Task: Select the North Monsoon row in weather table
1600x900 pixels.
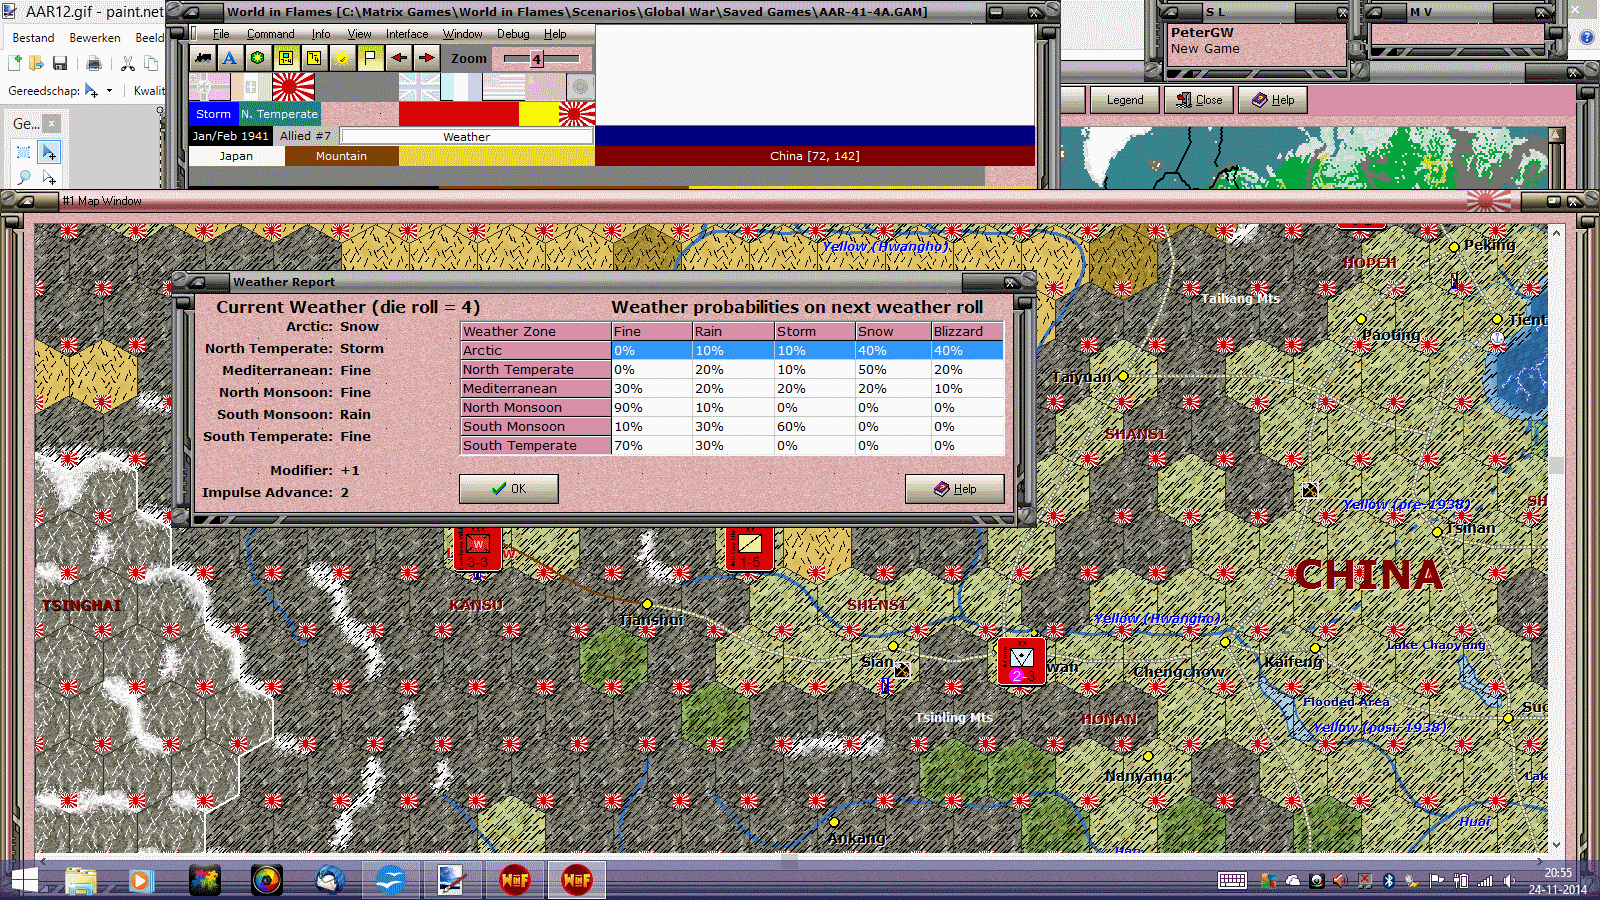Action: (x=732, y=407)
